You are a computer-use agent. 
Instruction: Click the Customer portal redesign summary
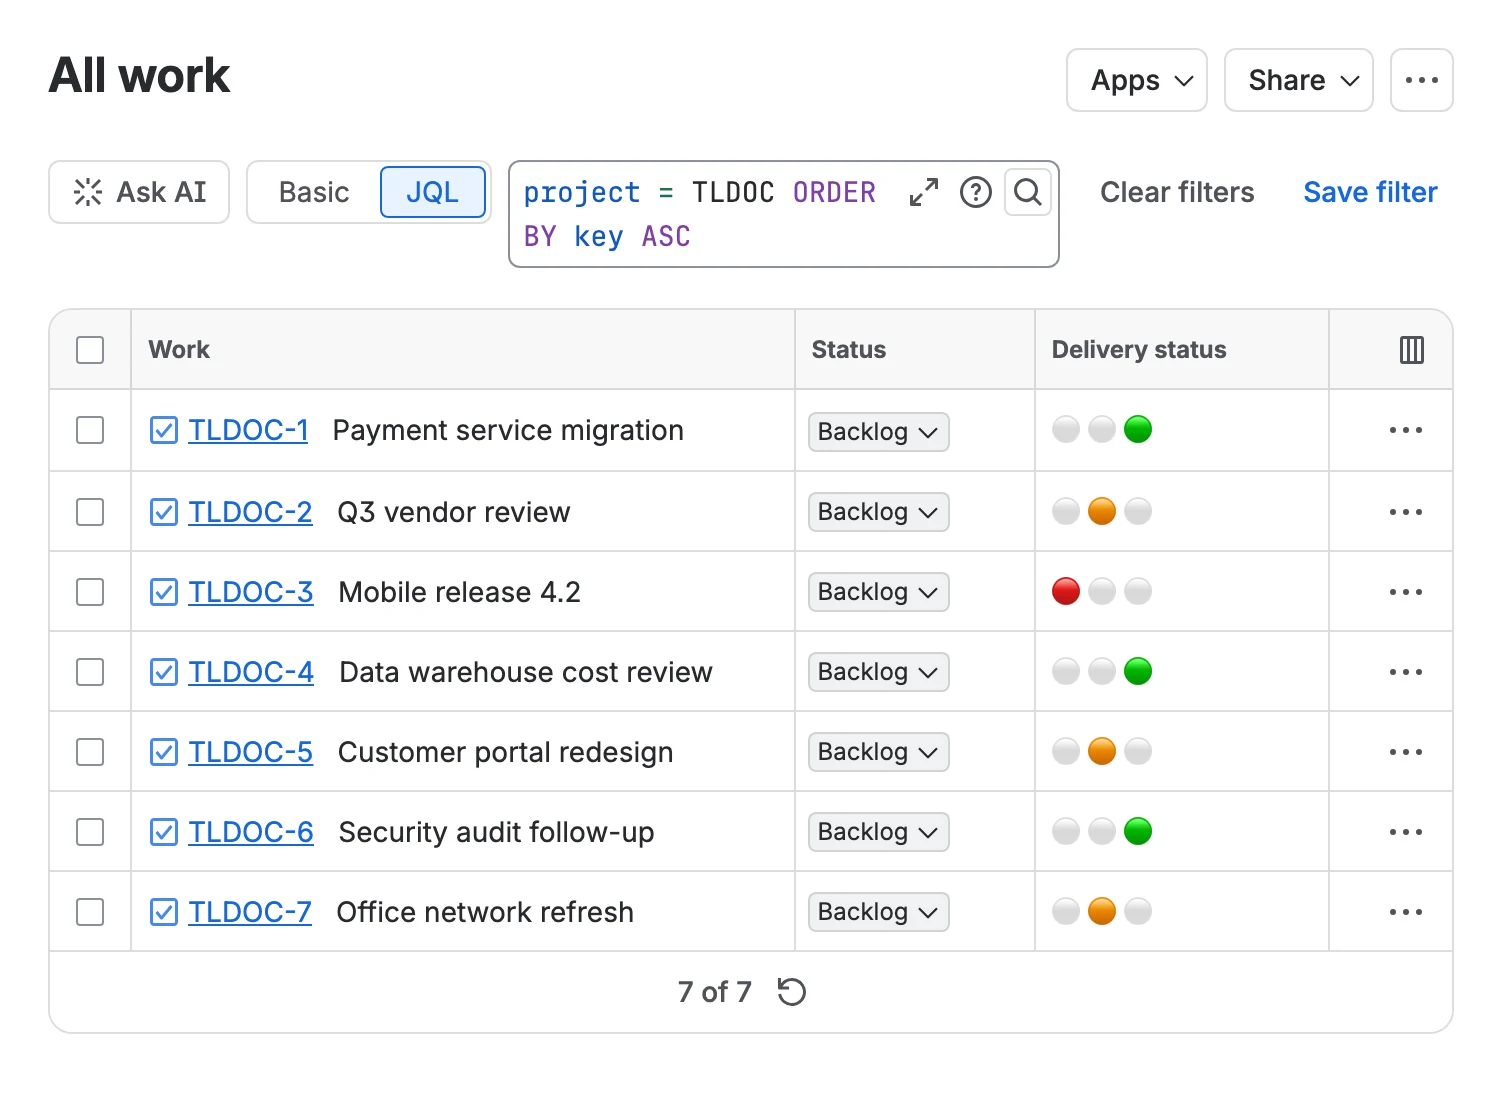[x=505, y=752]
